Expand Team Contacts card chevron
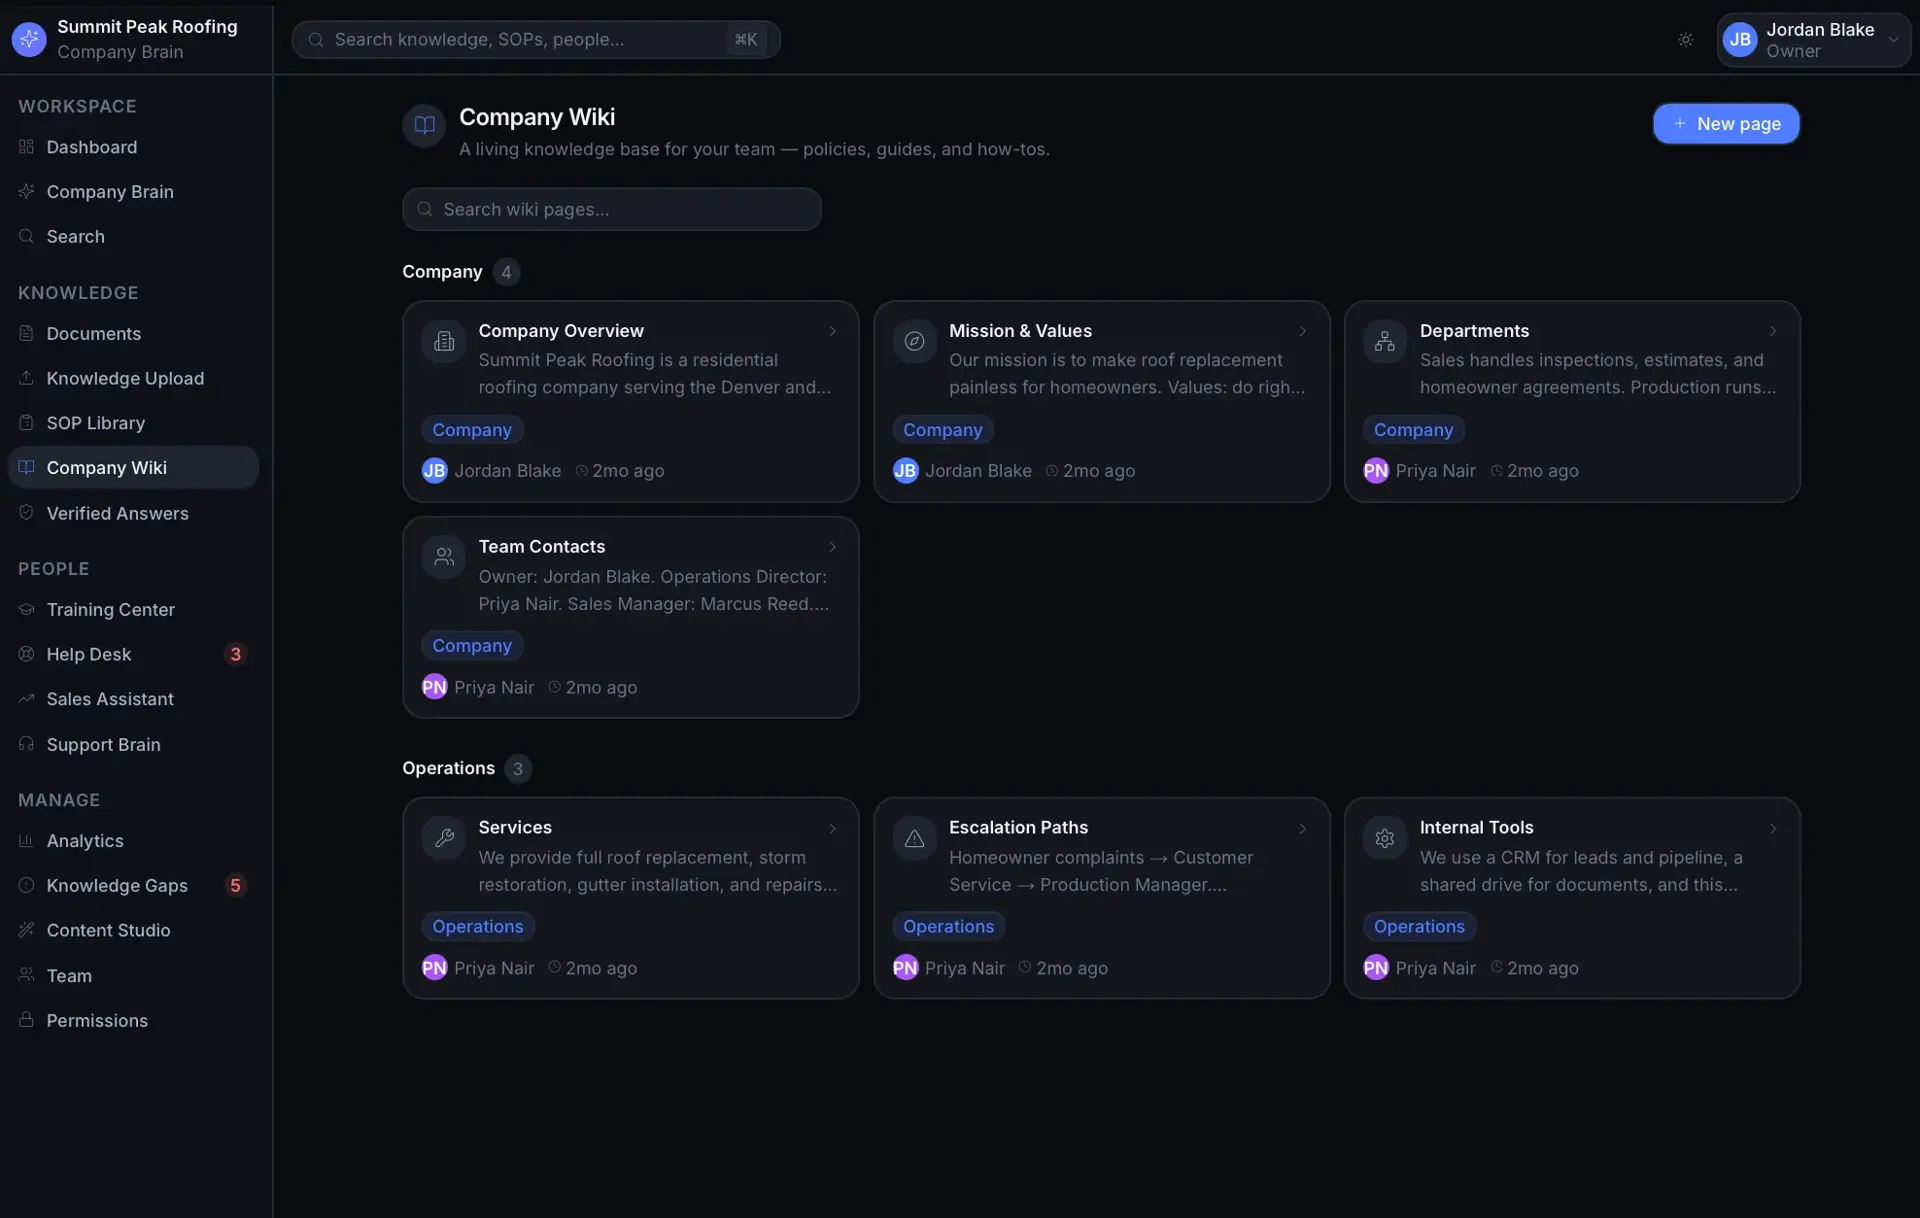This screenshot has height=1218, width=1920. click(832, 547)
